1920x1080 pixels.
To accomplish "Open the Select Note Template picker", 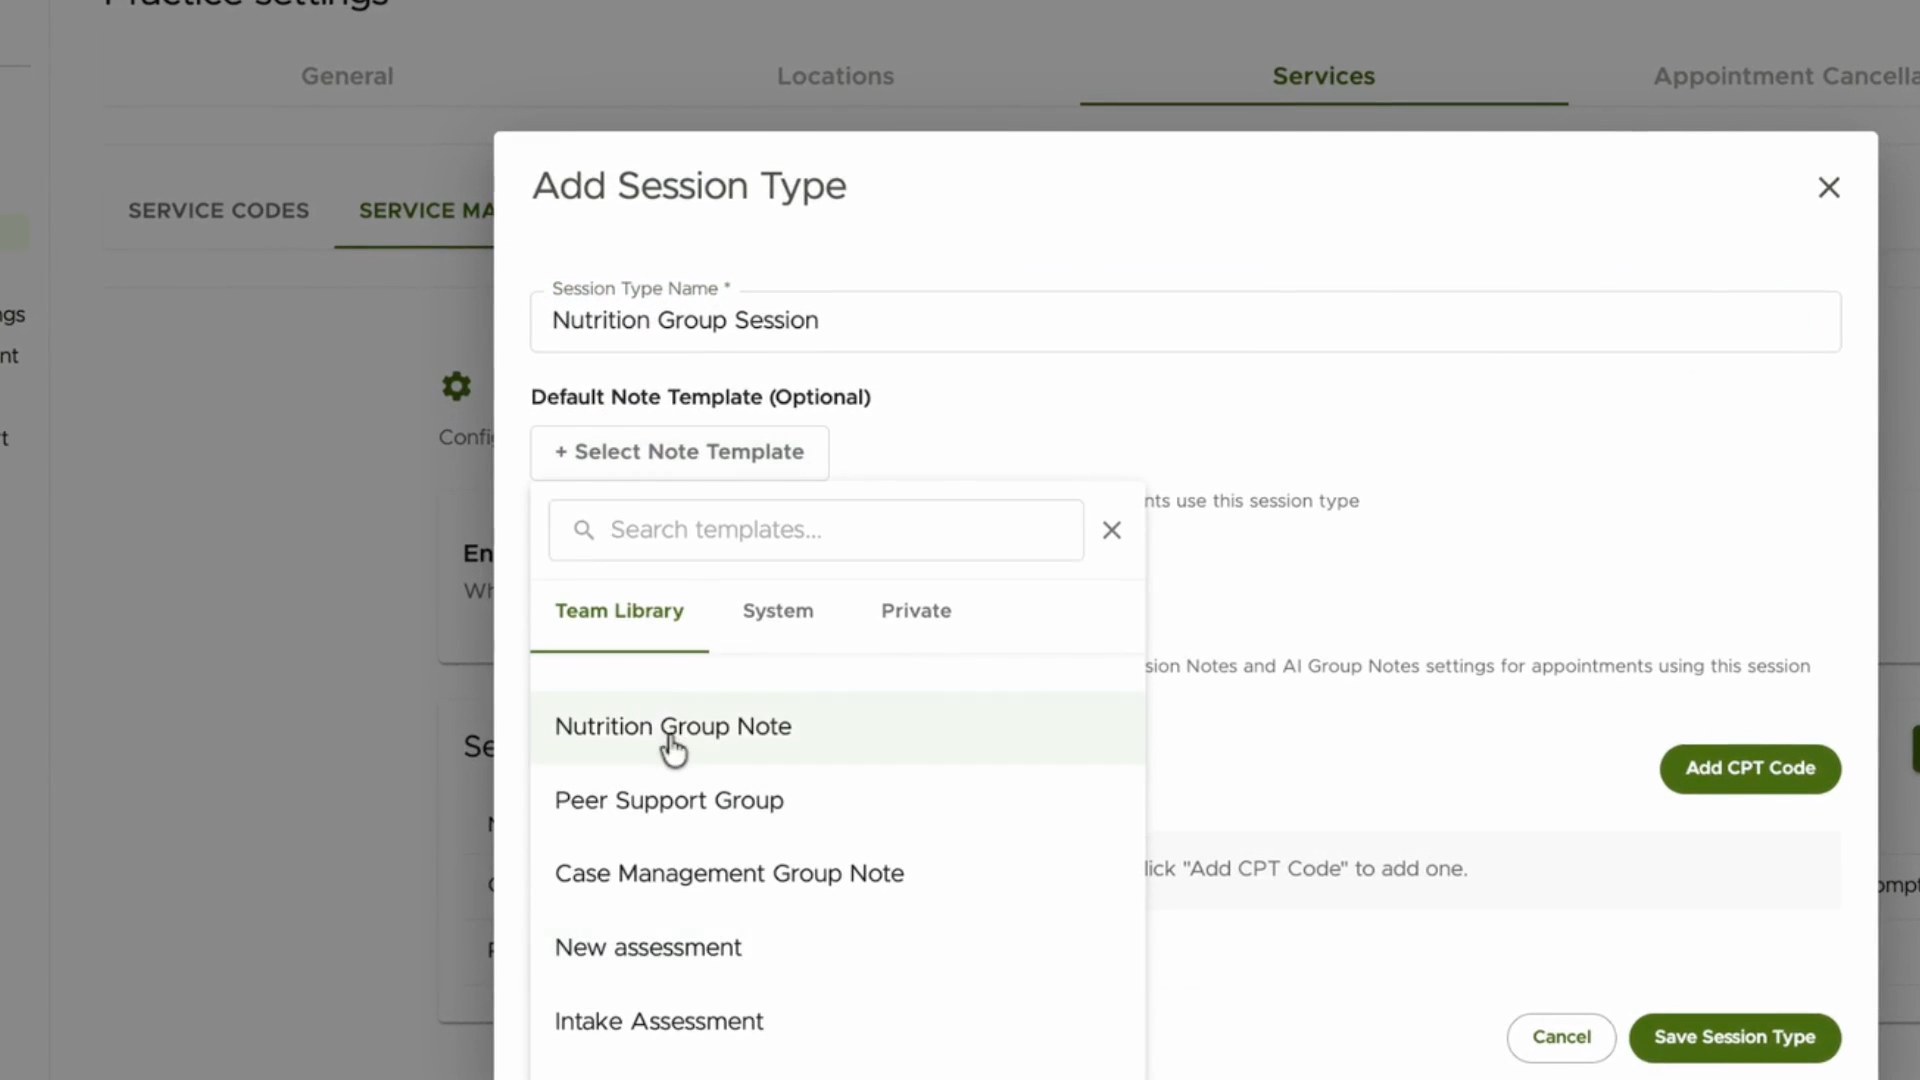I will pos(679,452).
